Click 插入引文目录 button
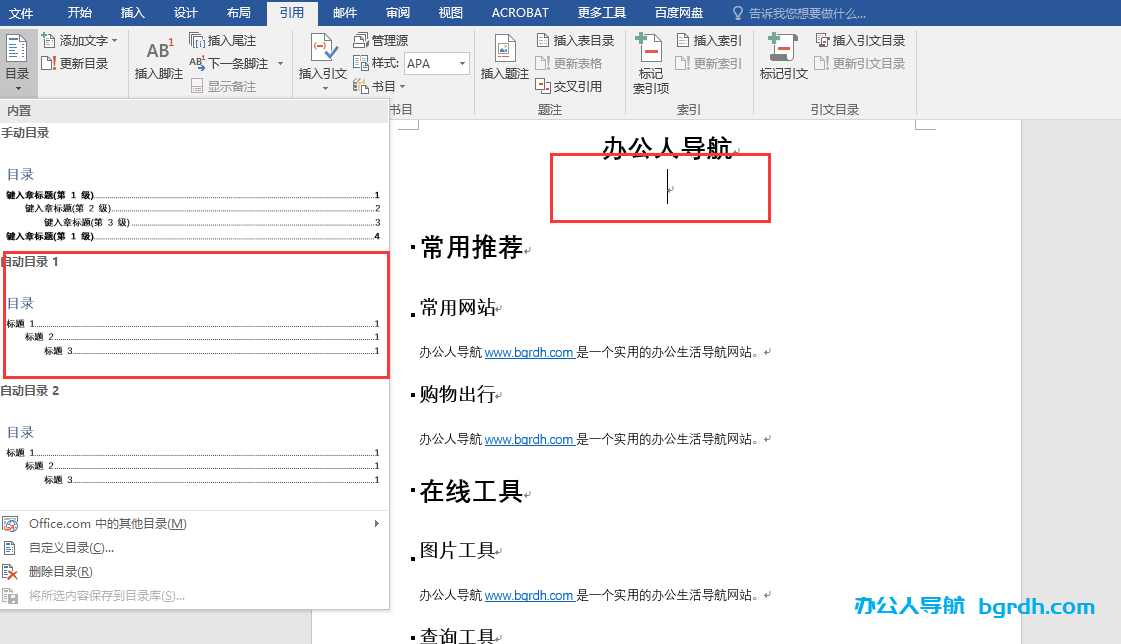 tap(861, 41)
